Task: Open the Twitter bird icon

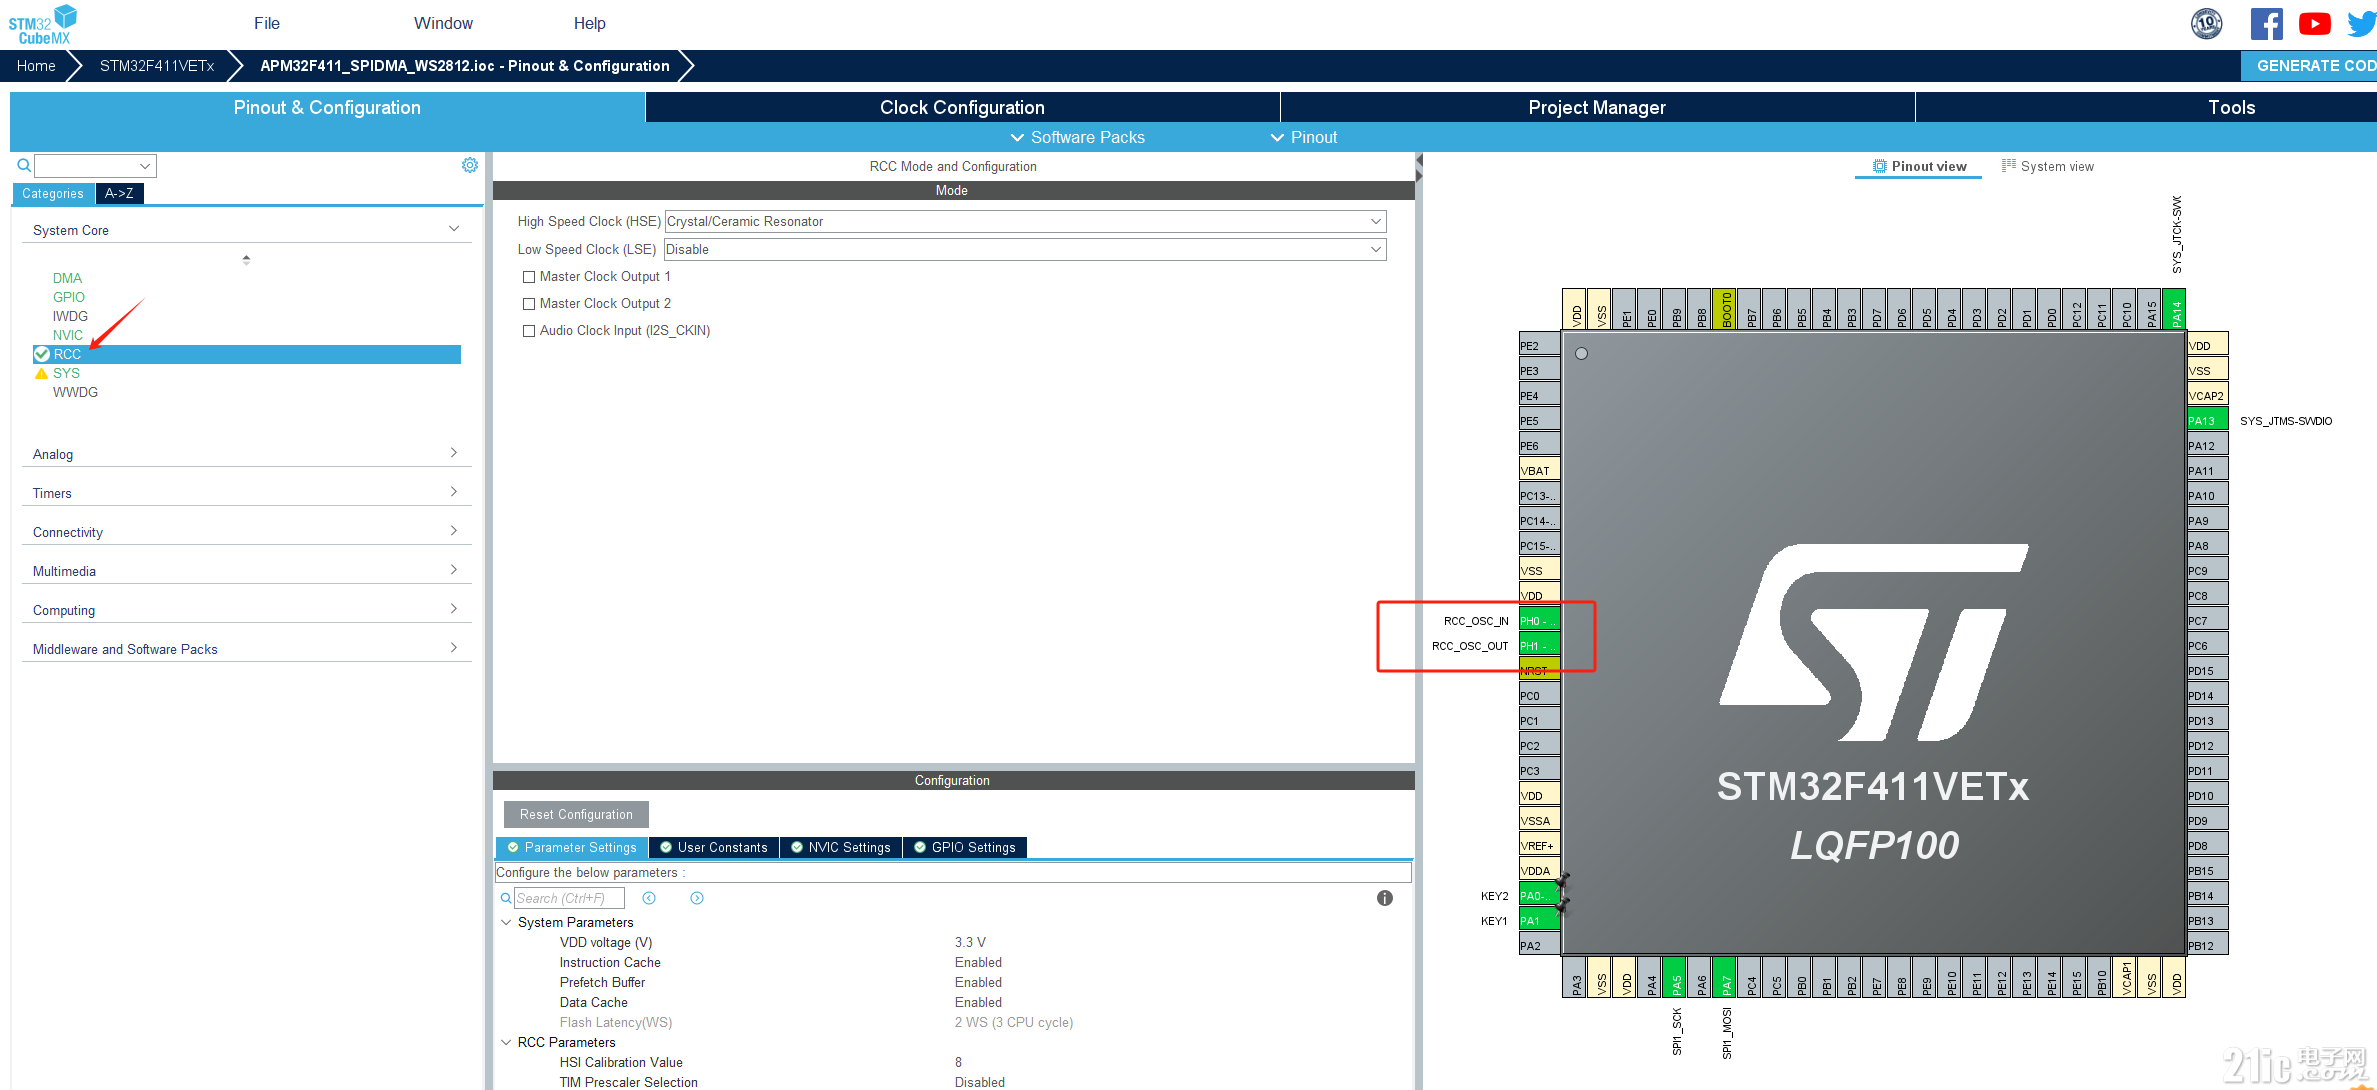Action: [x=2362, y=23]
